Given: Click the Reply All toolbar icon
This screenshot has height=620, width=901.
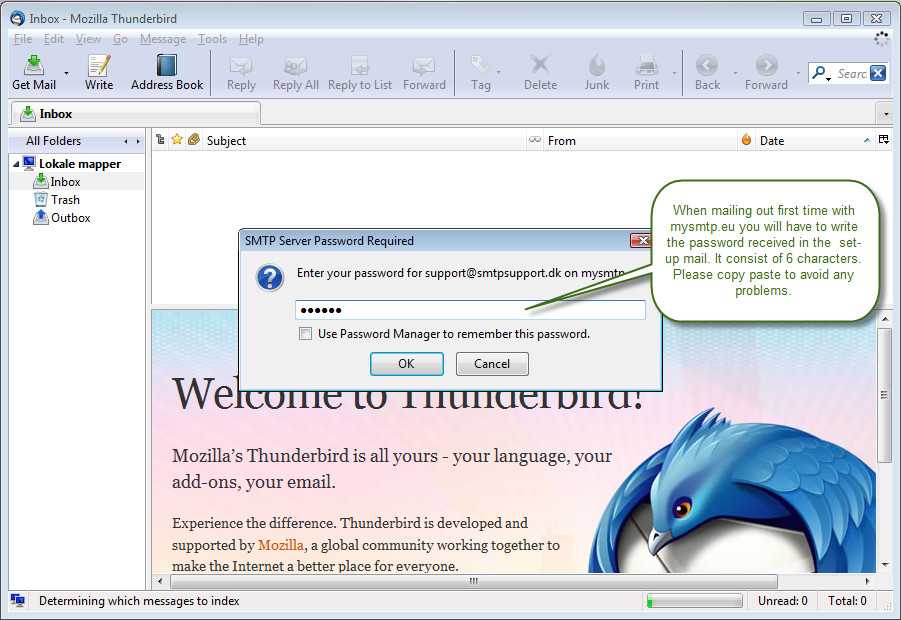Looking at the screenshot, I should pyautogui.click(x=295, y=66).
